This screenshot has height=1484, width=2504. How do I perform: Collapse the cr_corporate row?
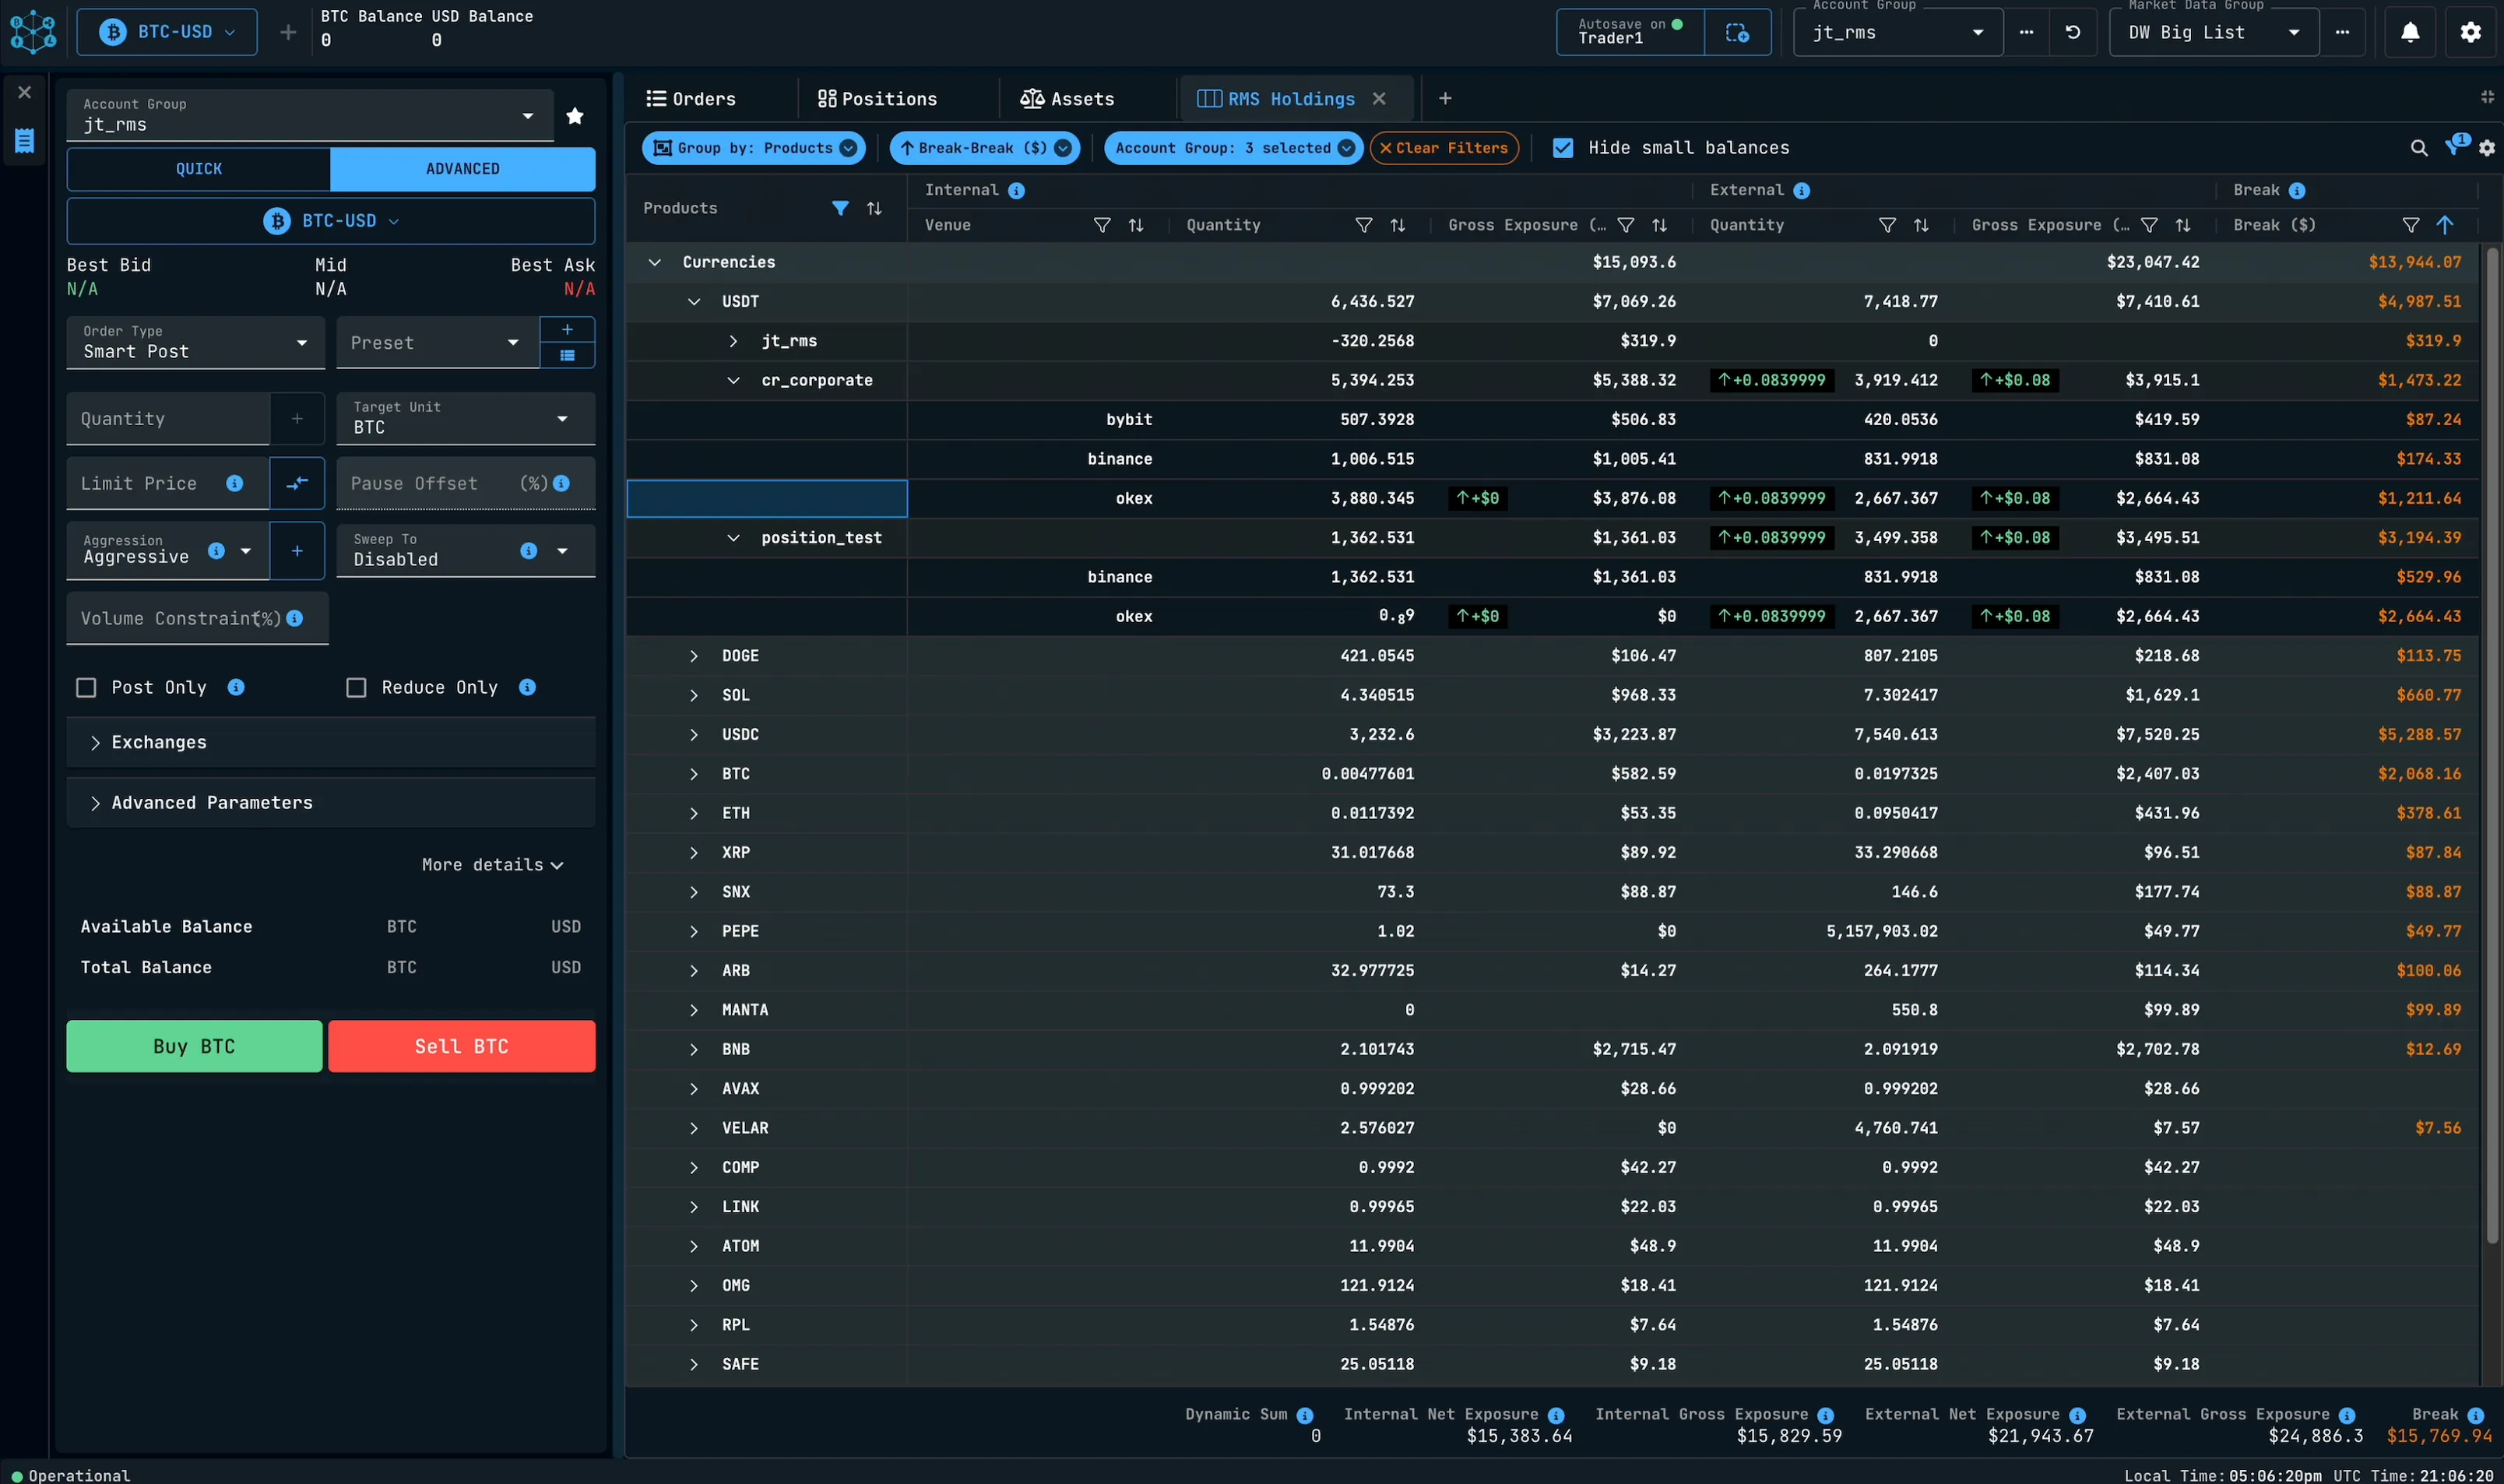click(x=733, y=380)
